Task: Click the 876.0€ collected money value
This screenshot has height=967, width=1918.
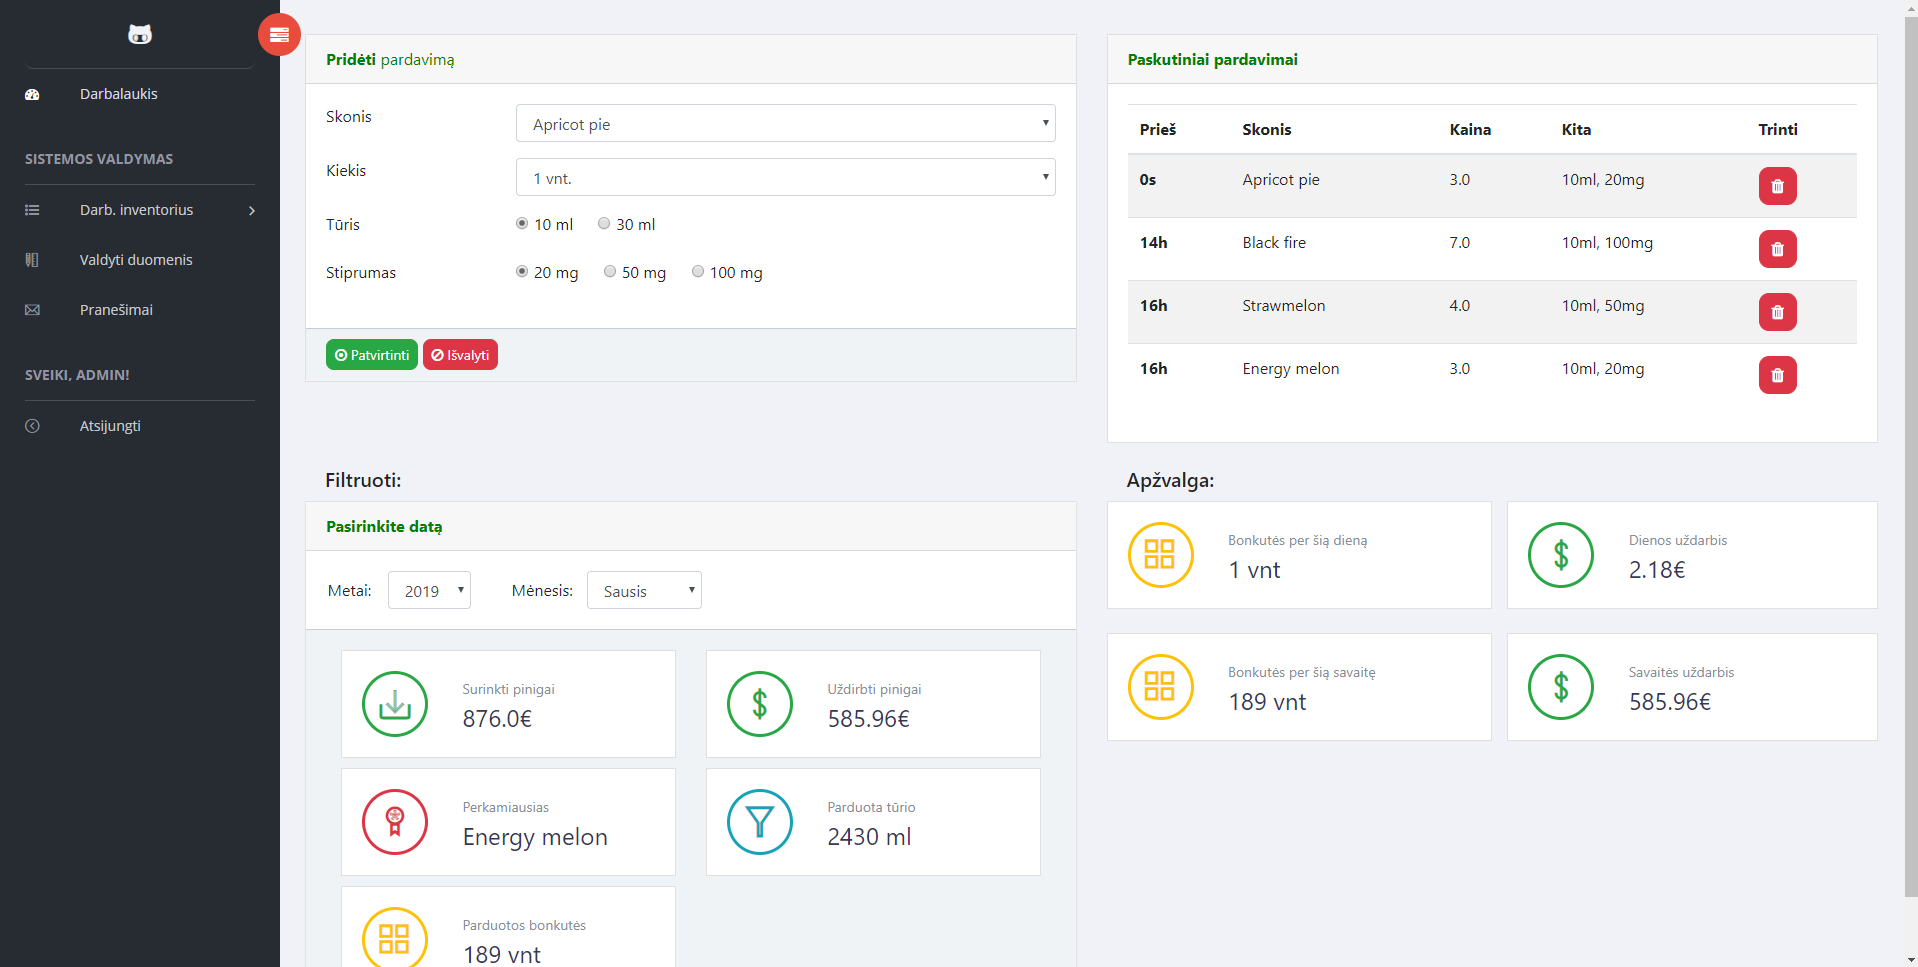Action: (497, 719)
